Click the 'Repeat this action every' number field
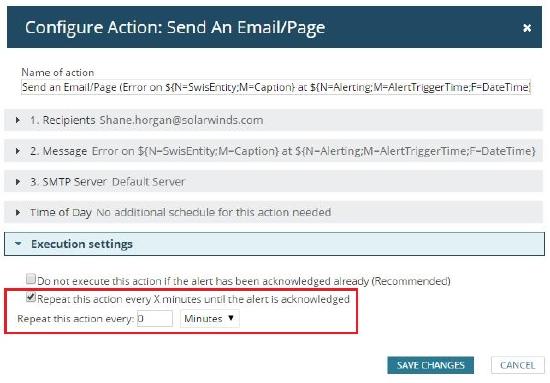 (x=155, y=318)
